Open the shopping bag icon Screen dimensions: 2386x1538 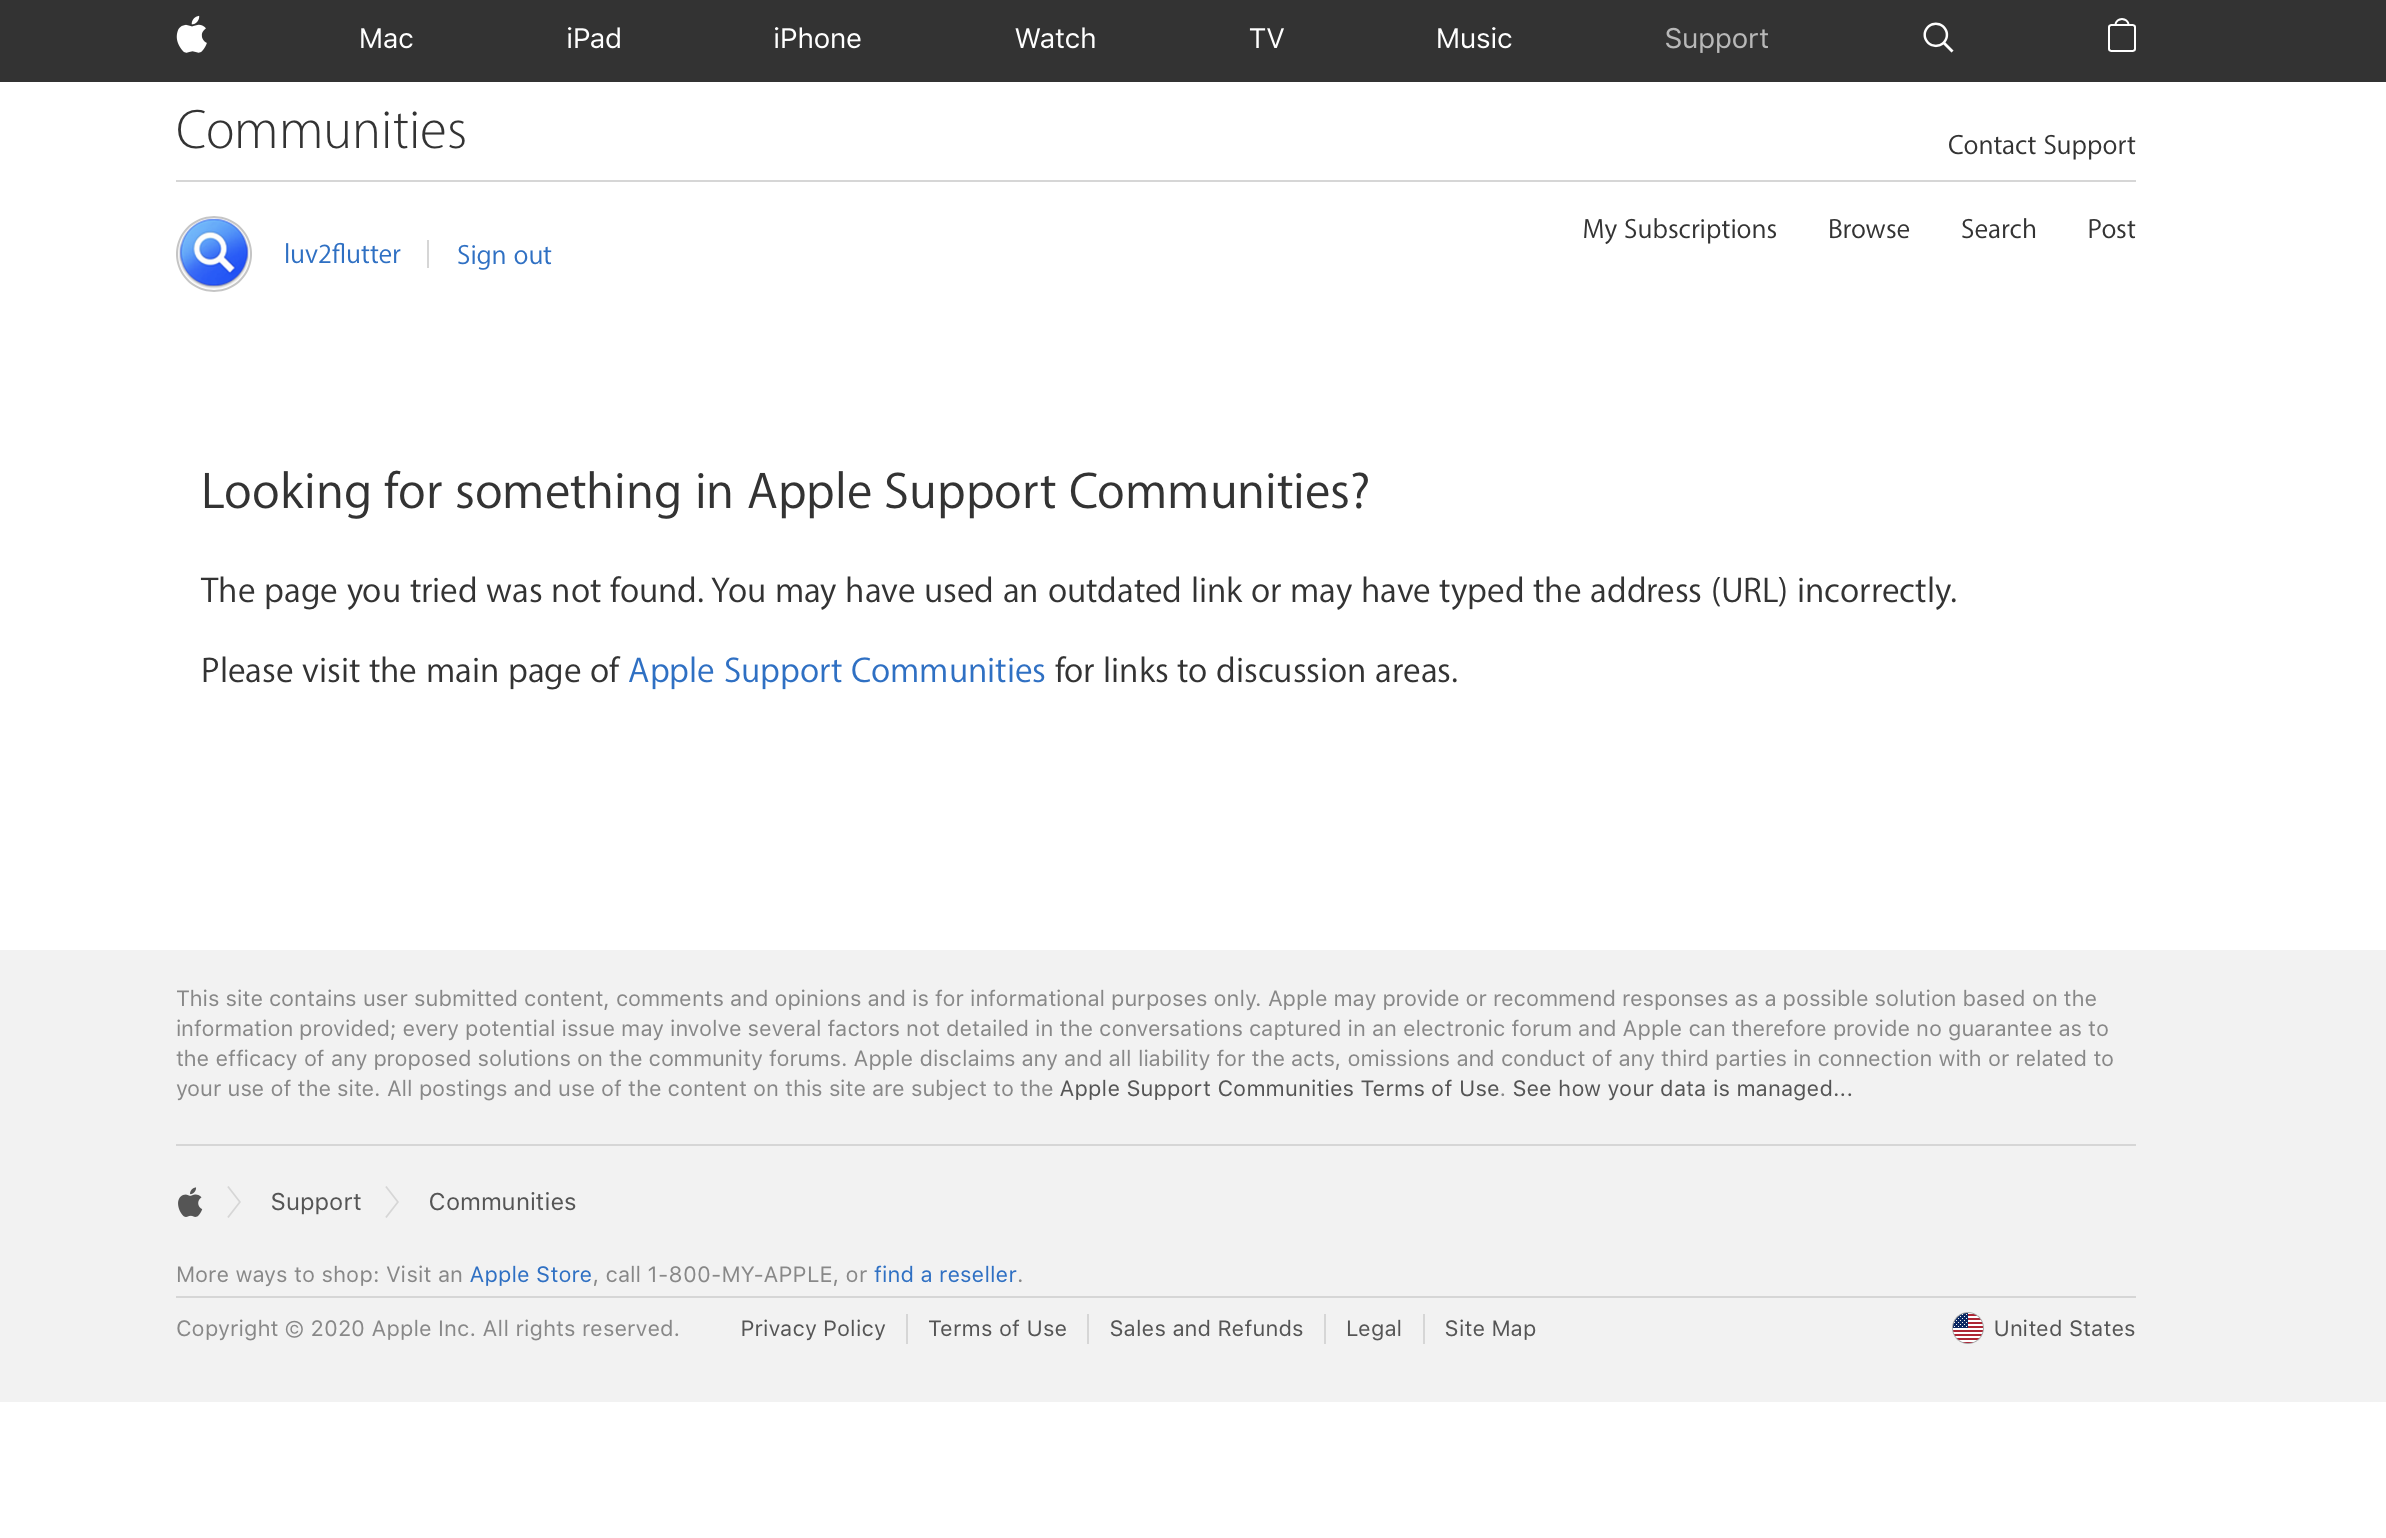point(2121,37)
